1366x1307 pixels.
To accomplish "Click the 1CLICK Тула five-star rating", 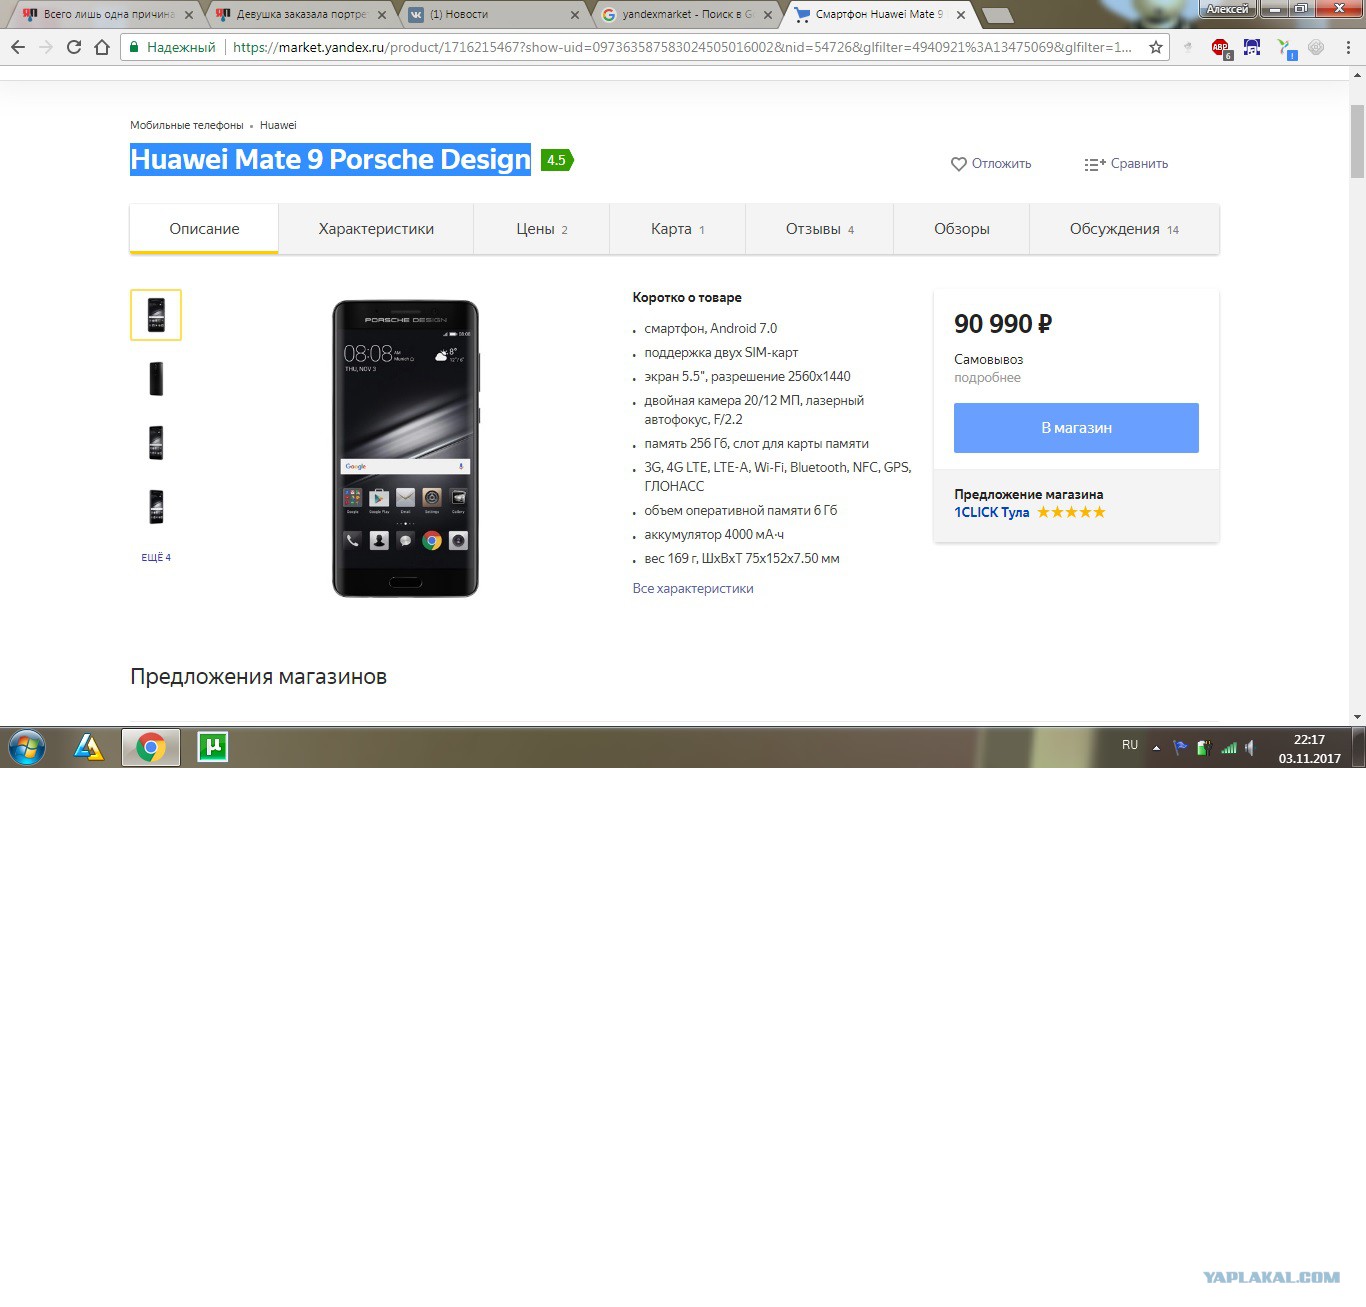I will (1071, 512).
